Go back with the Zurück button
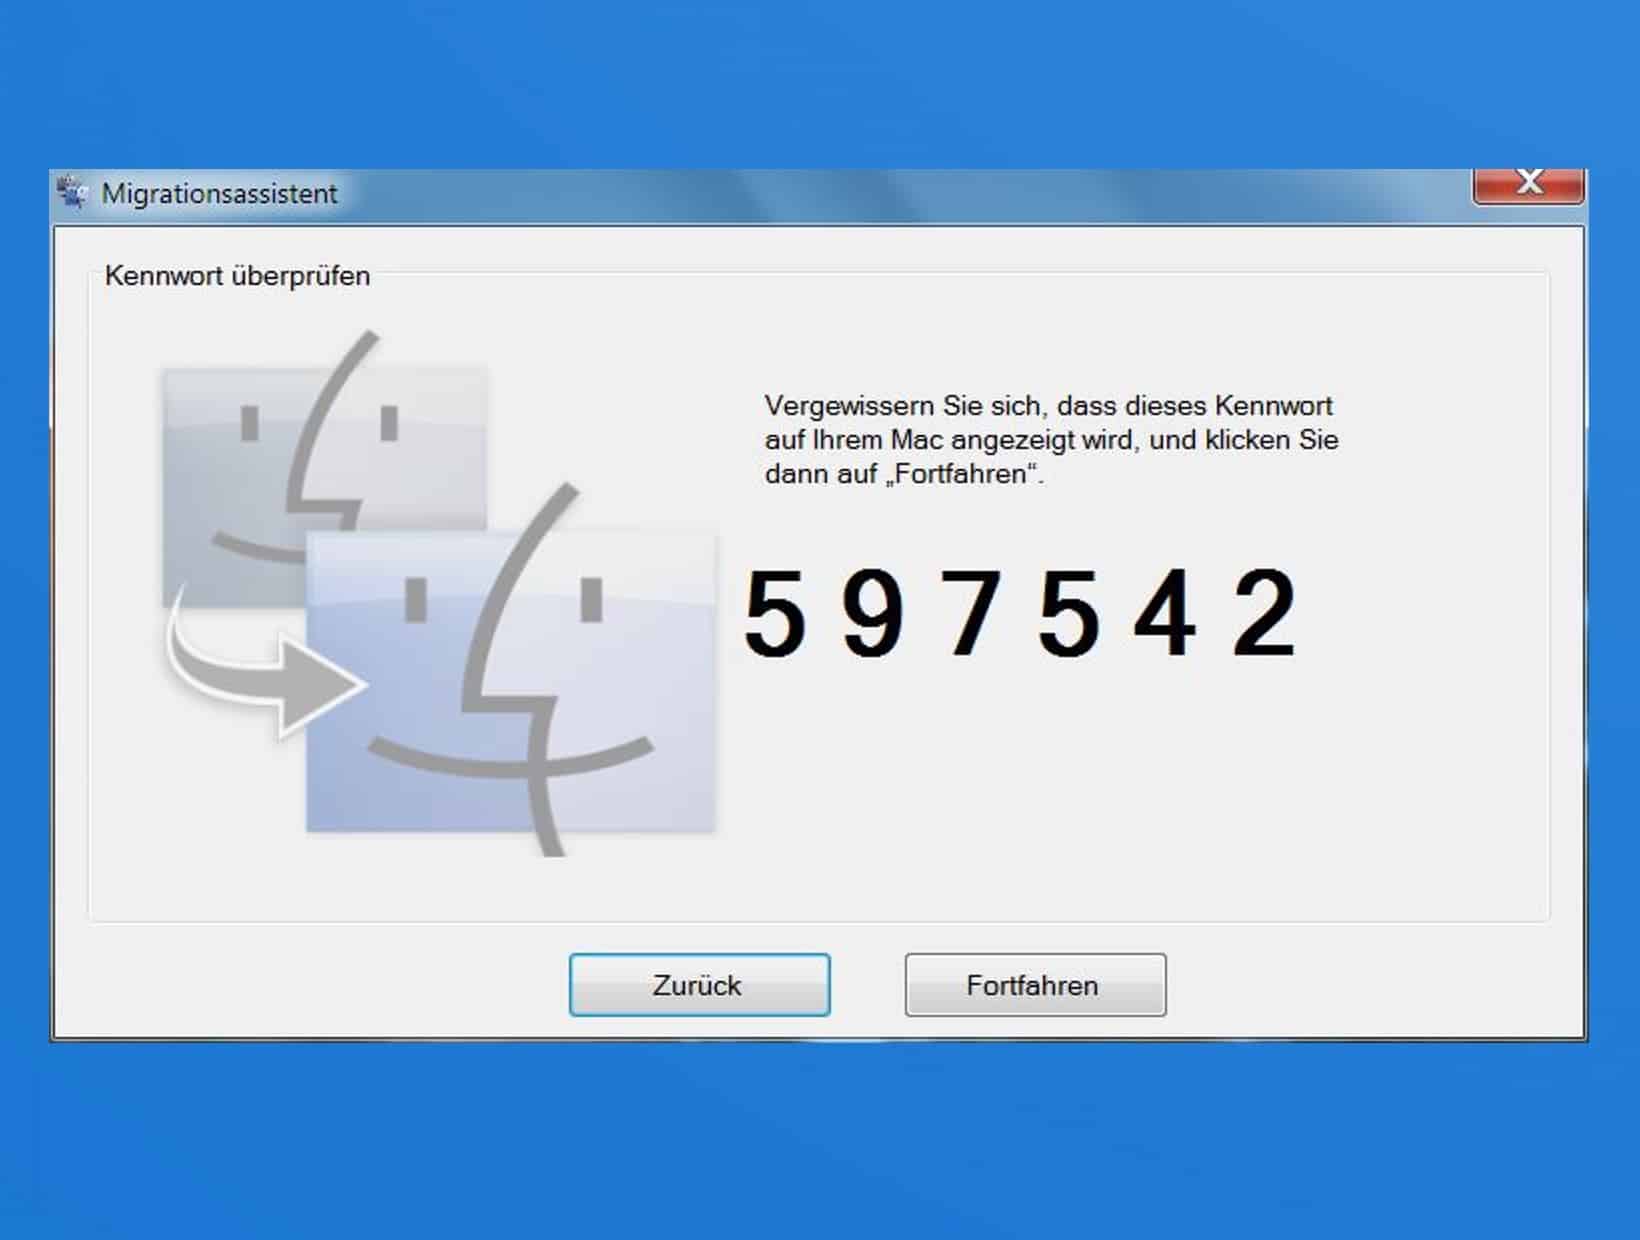 pyautogui.click(x=699, y=985)
